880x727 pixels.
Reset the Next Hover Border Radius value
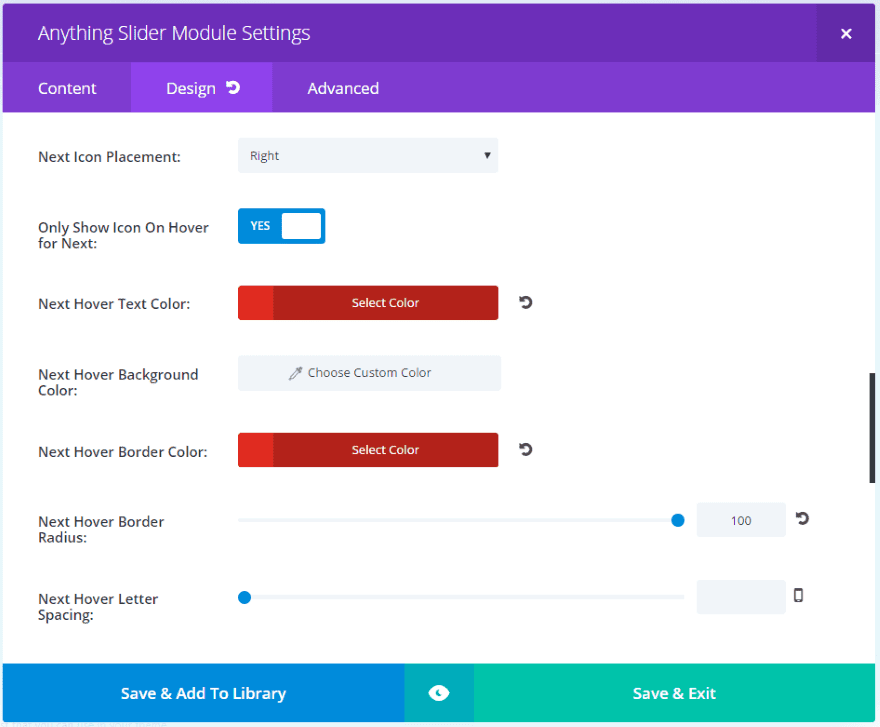[x=802, y=518]
